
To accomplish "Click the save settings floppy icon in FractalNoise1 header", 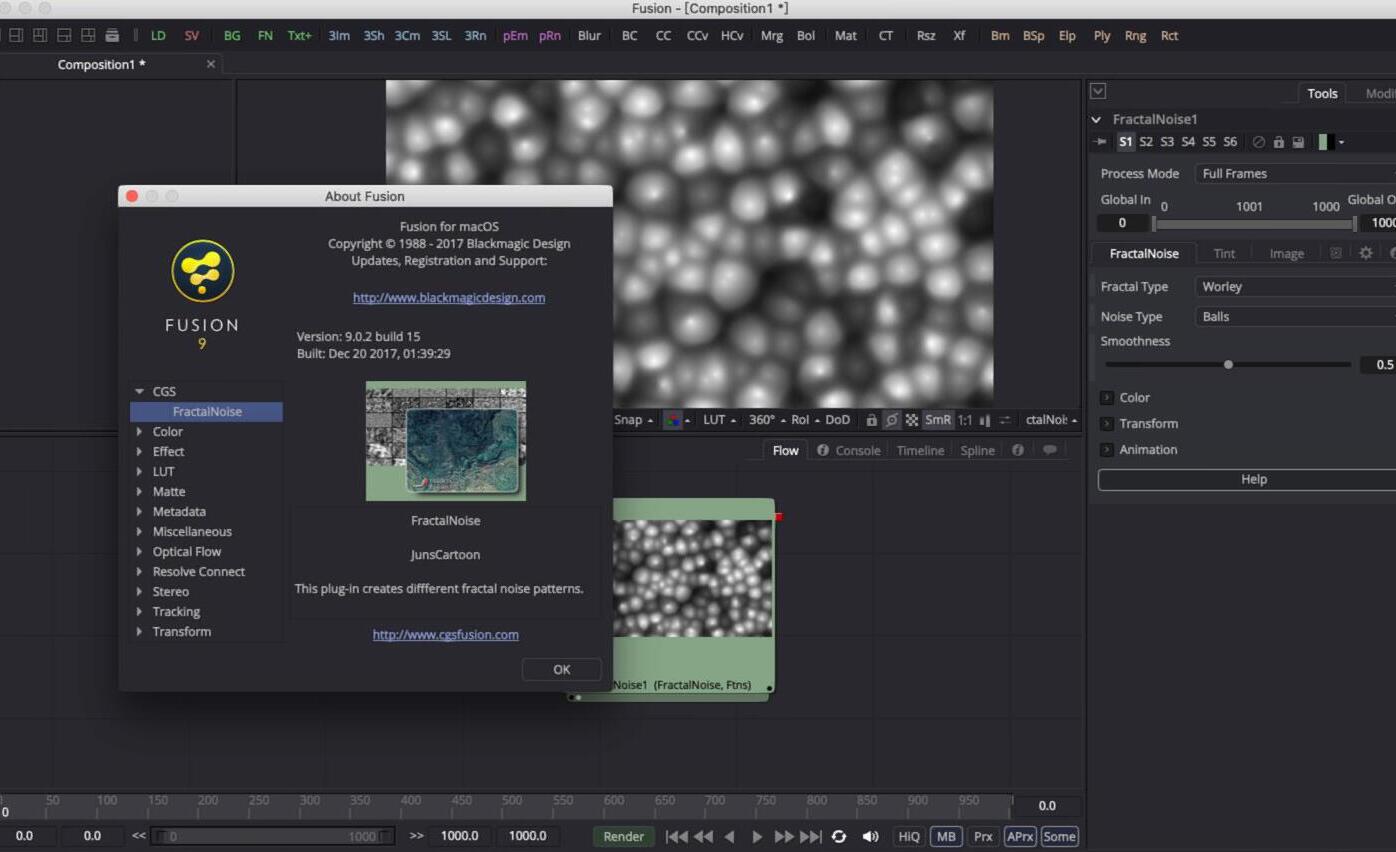I will (x=1298, y=142).
